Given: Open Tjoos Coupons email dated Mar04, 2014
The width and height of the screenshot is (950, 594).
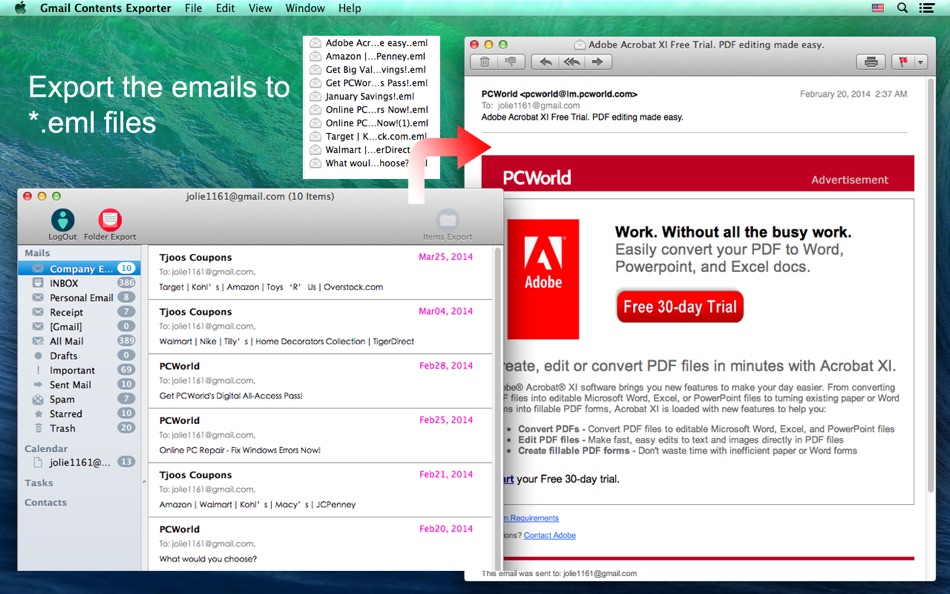Looking at the screenshot, I should click(x=321, y=327).
